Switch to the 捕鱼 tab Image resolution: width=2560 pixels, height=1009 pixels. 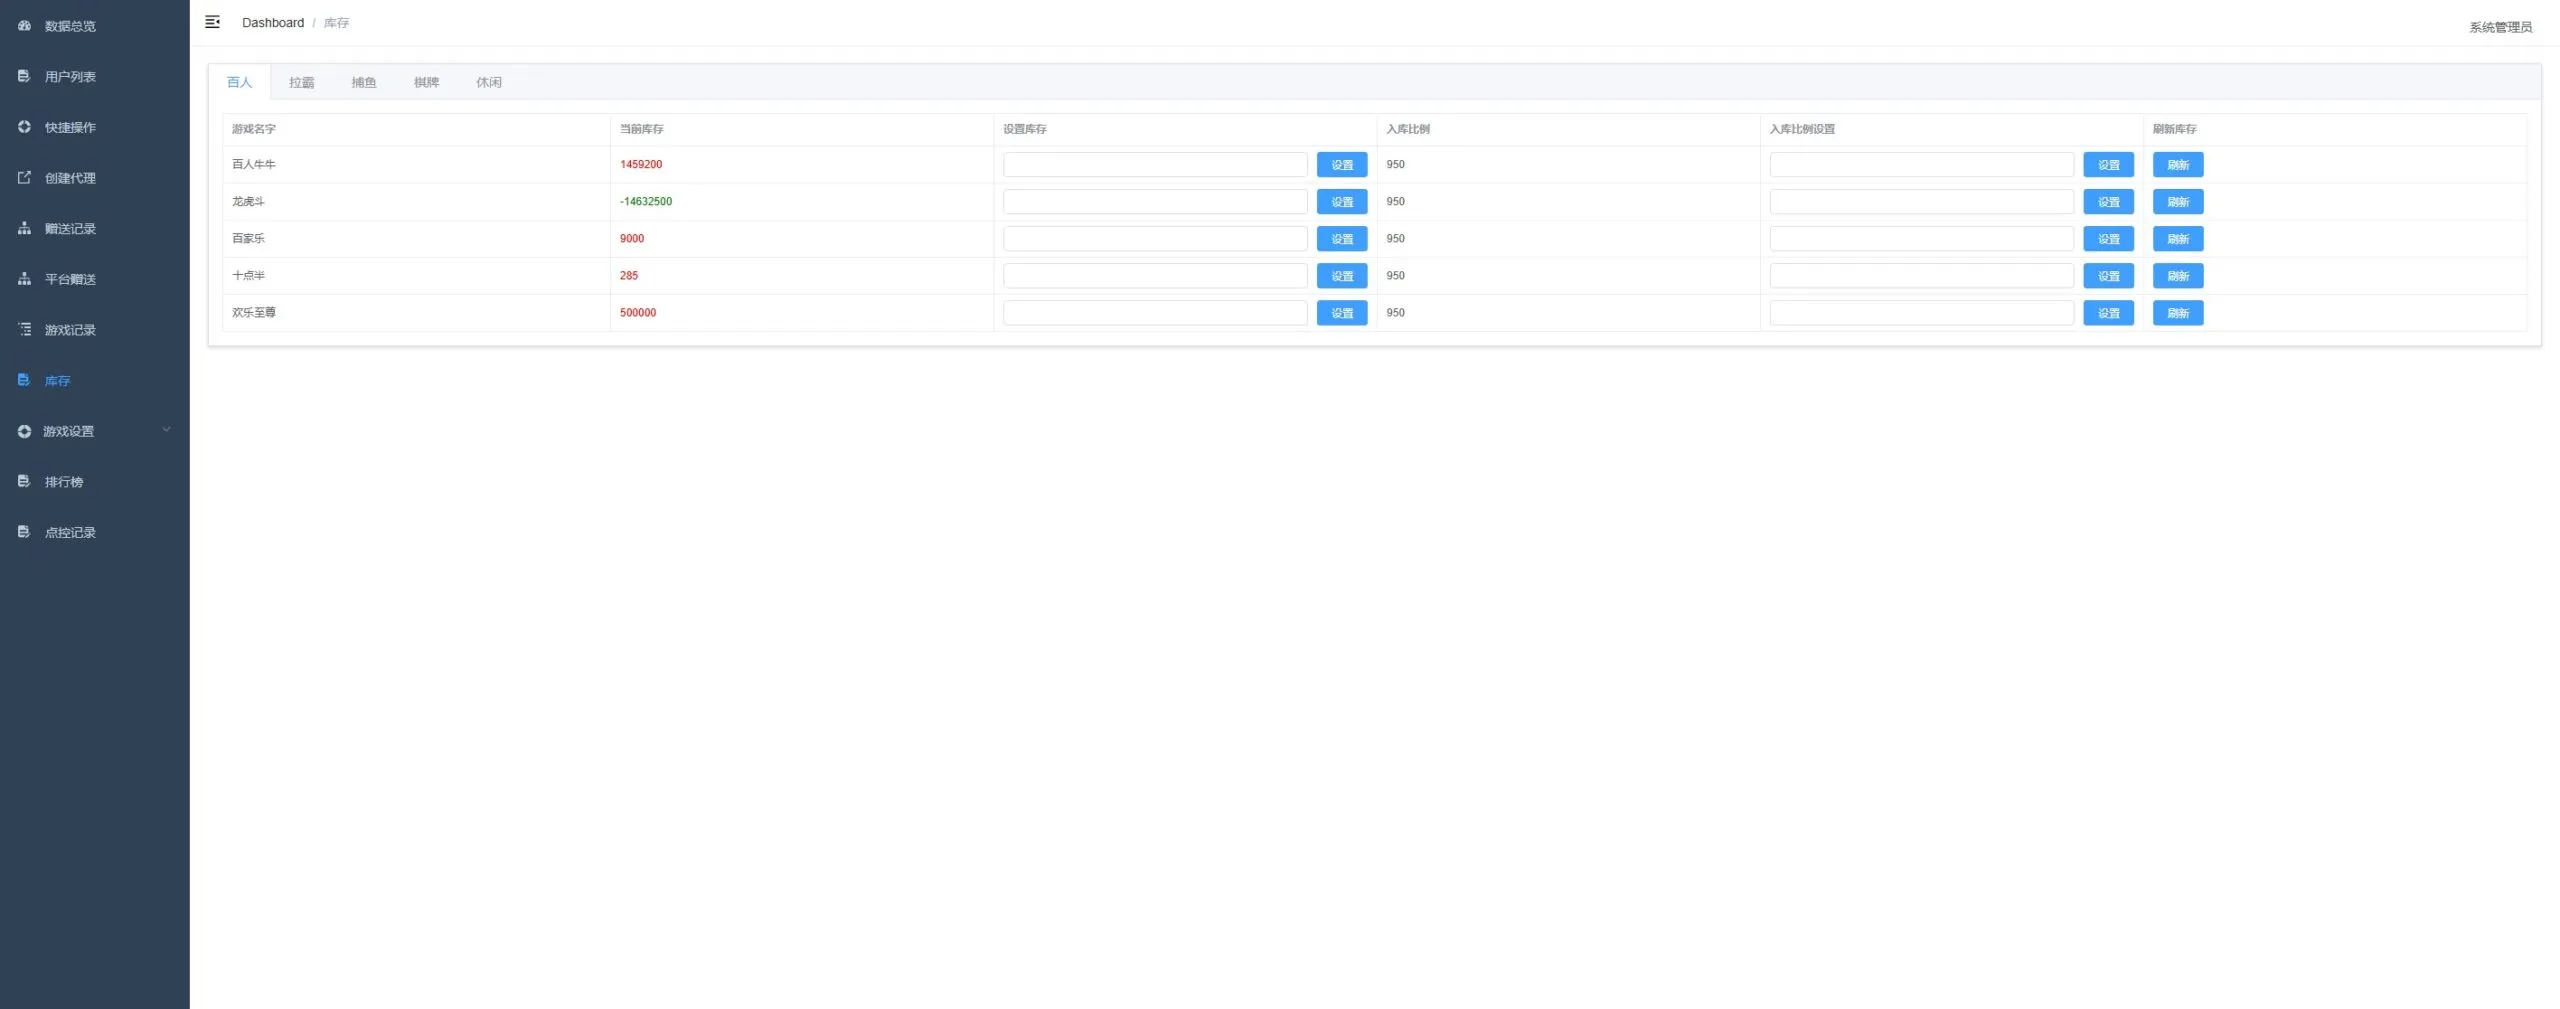[364, 82]
